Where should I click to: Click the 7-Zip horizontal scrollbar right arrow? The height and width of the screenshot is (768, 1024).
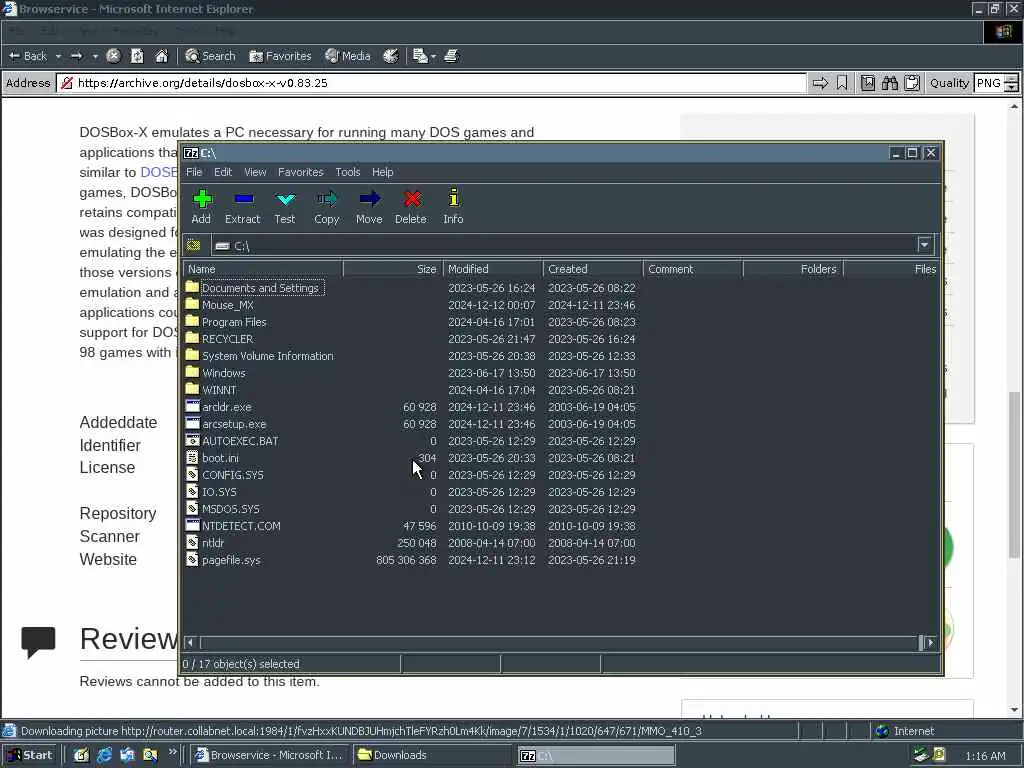coord(930,643)
